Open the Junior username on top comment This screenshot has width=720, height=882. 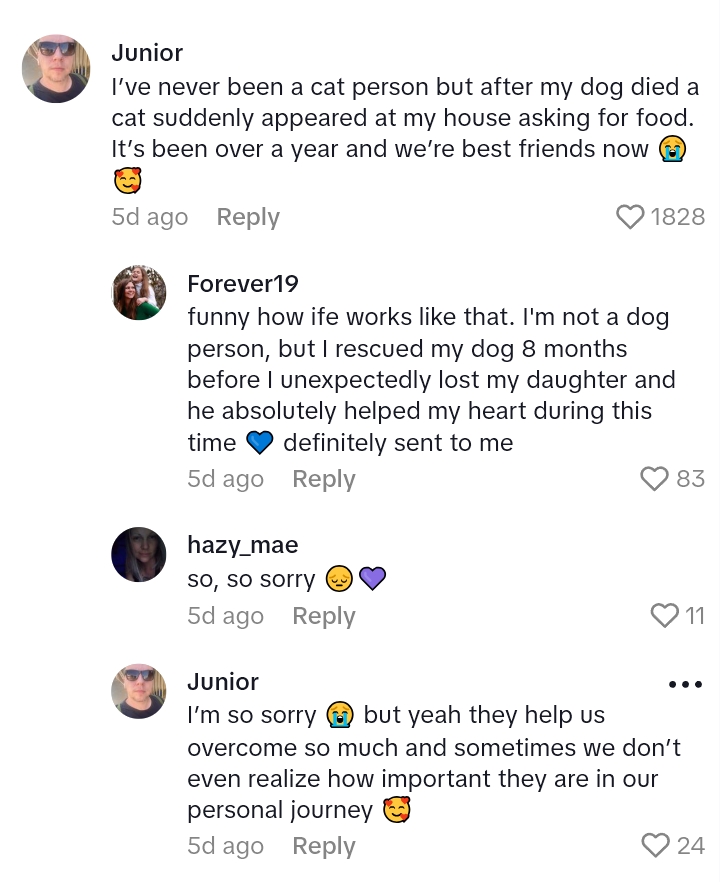pyautogui.click(x=147, y=53)
